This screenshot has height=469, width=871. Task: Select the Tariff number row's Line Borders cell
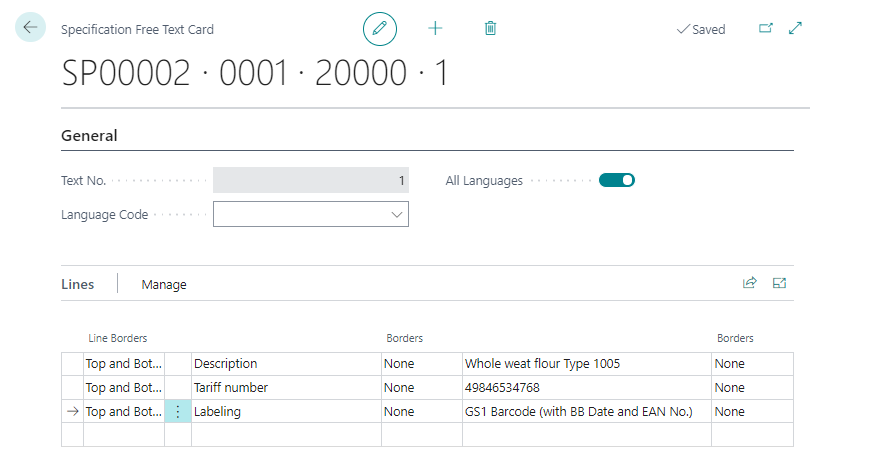(124, 388)
